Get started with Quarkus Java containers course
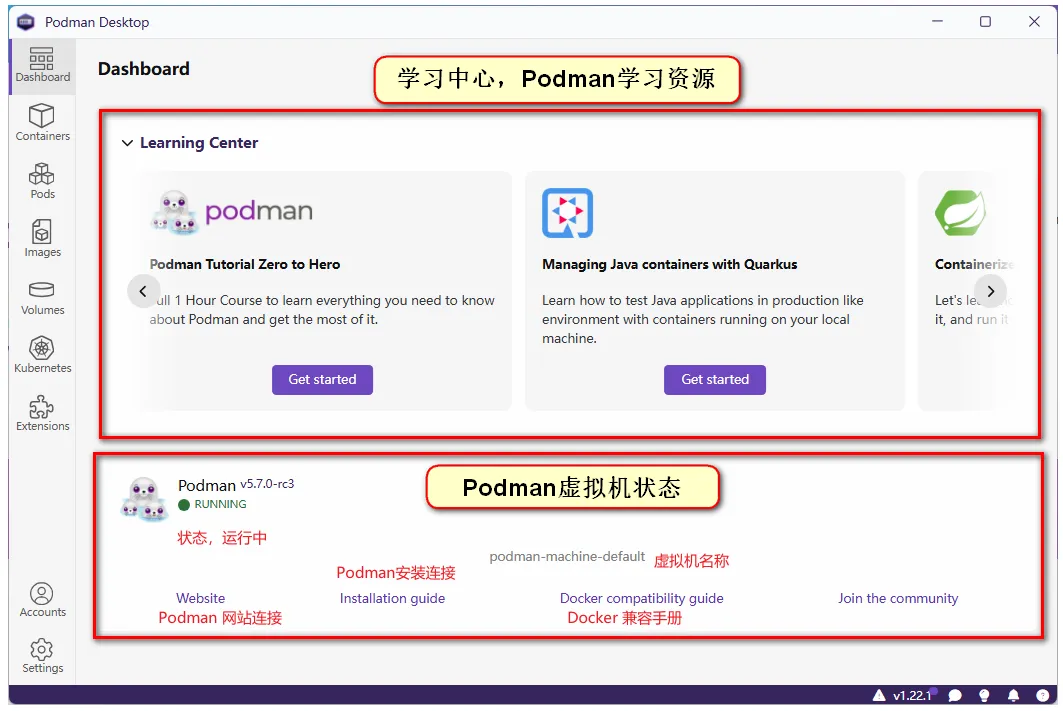This screenshot has width=1063, height=711. [714, 380]
